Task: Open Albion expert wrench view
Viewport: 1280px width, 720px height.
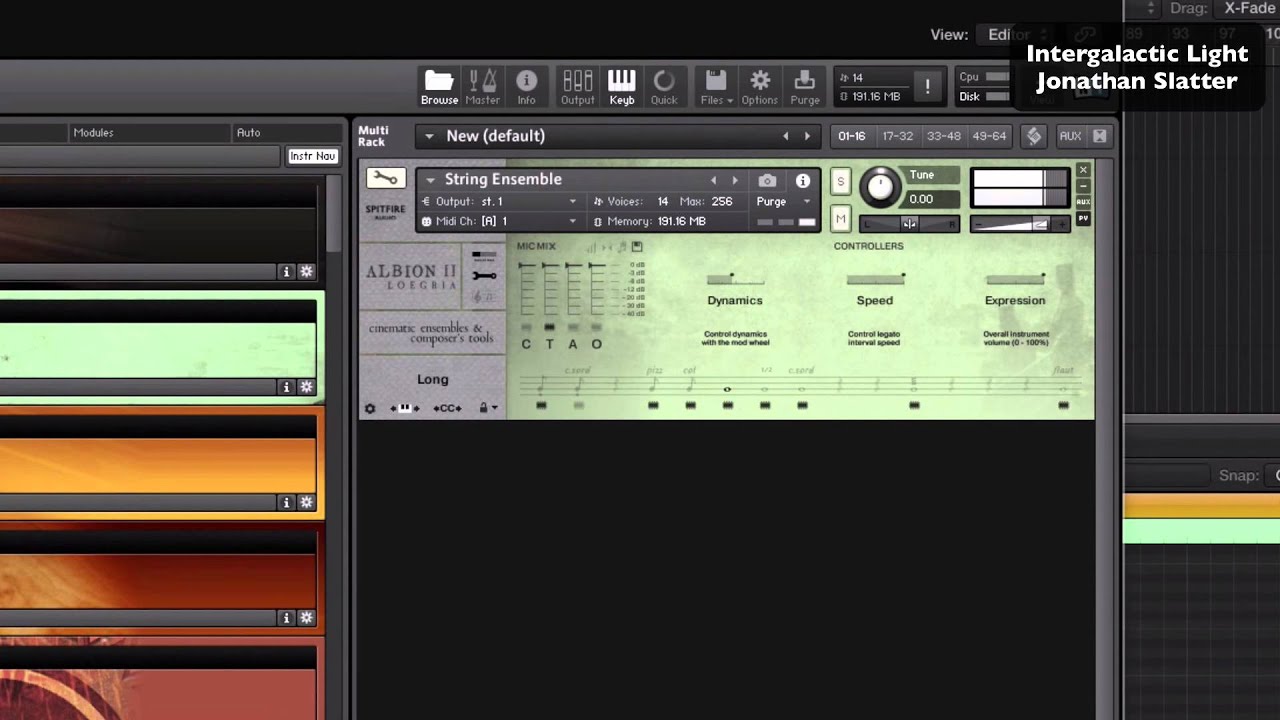Action: point(484,275)
